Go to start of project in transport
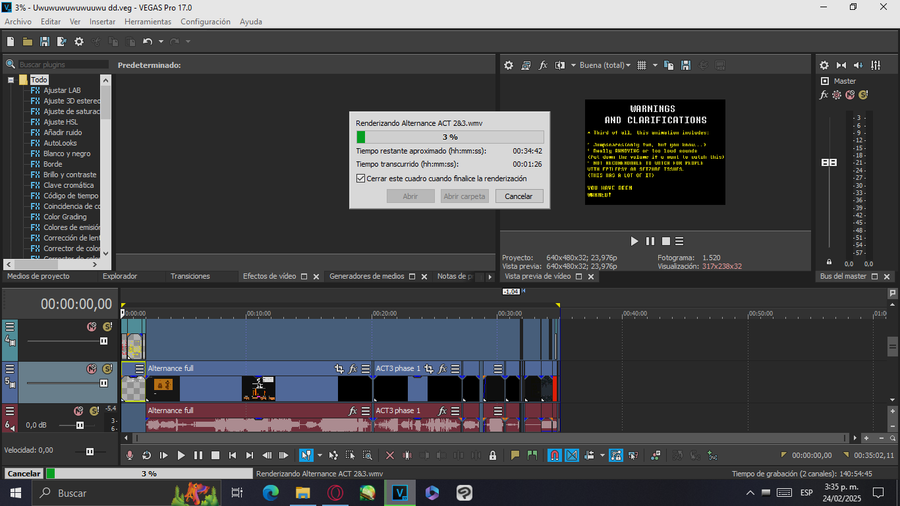This screenshot has height=506, width=900. pos(232,456)
